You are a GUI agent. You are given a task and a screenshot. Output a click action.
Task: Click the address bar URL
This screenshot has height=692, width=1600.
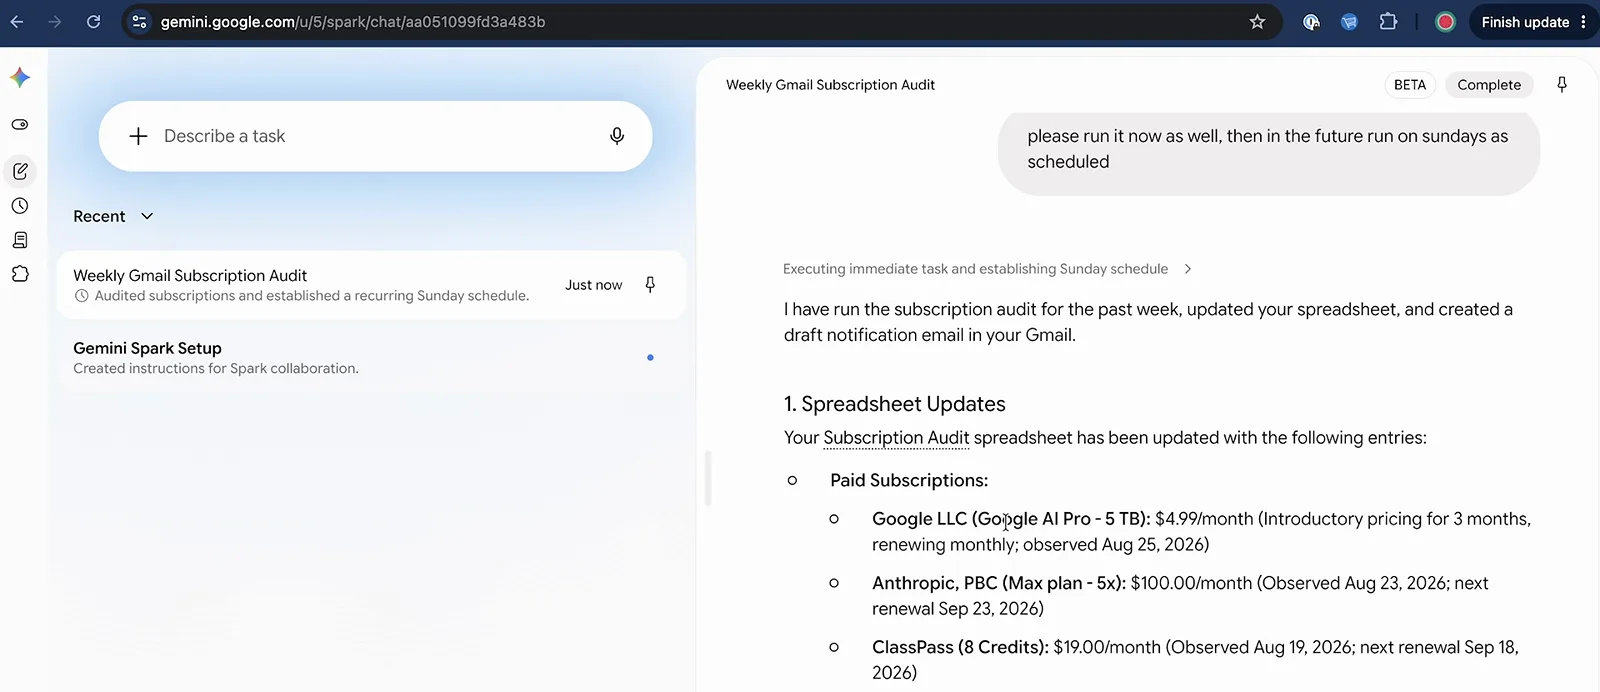point(353,22)
